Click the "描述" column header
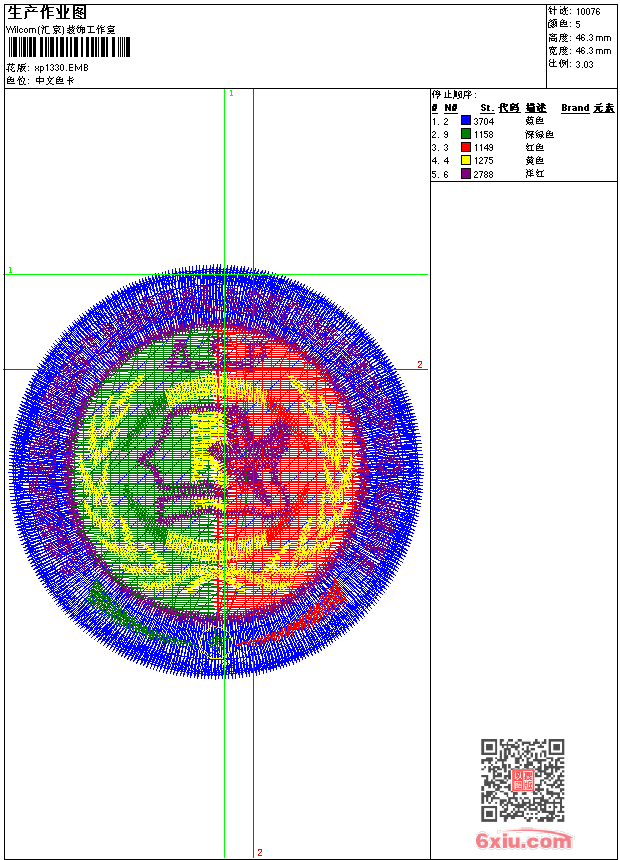Viewport: 620px width, 860px height. pos(536,108)
